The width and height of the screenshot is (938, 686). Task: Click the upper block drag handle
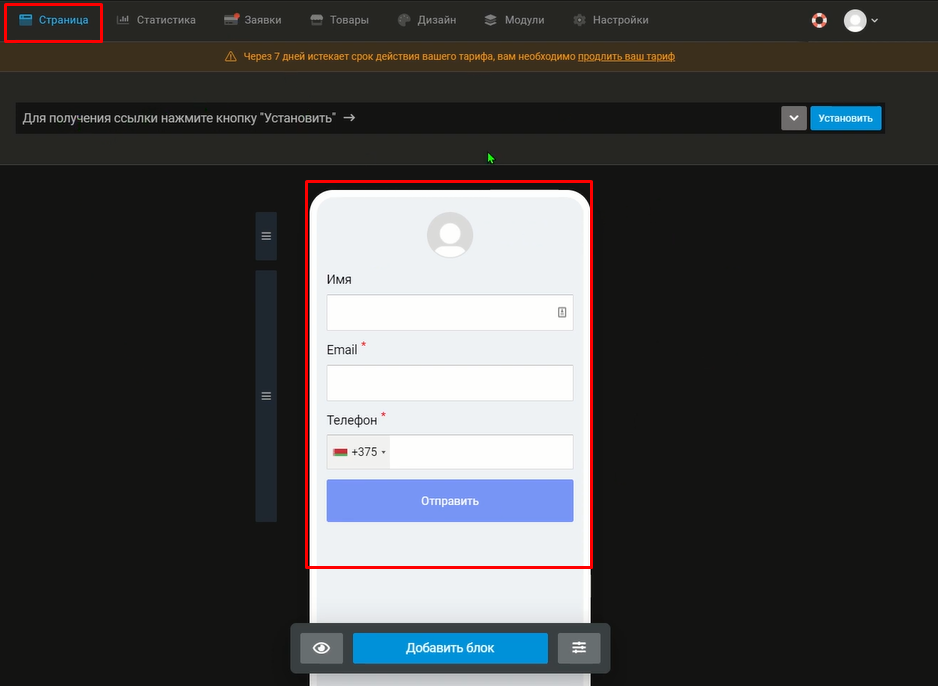pos(266,236)
